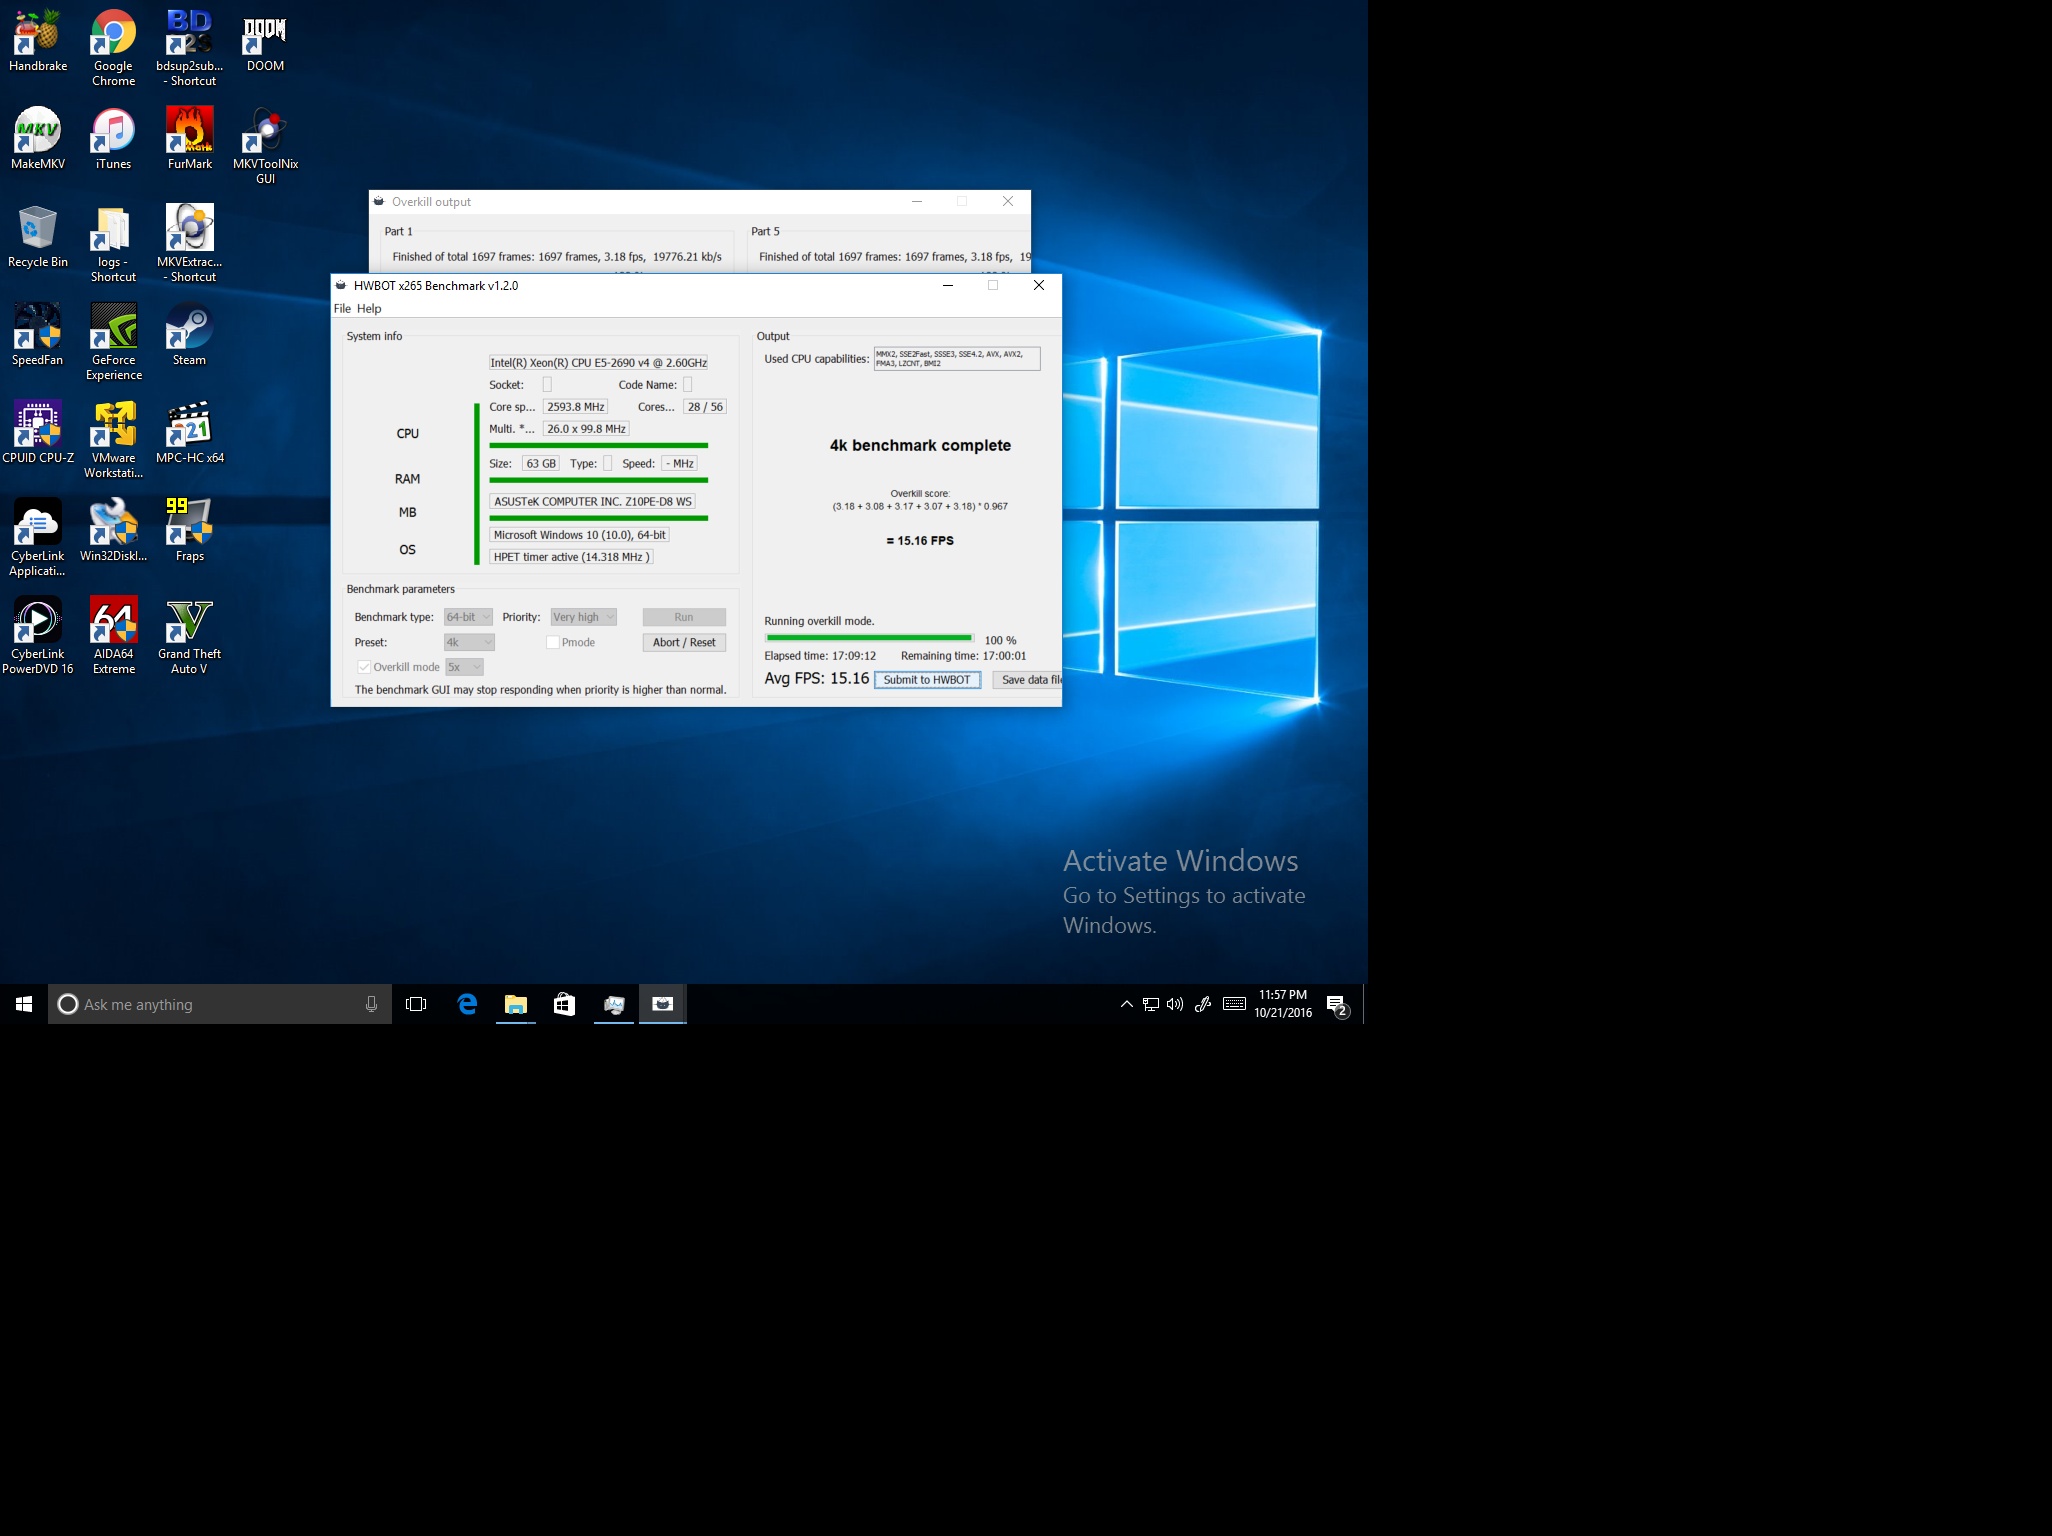Select the logs shortcut folder icon
The width and height of the screenshot is (2052, 1536).
point(113,243)
